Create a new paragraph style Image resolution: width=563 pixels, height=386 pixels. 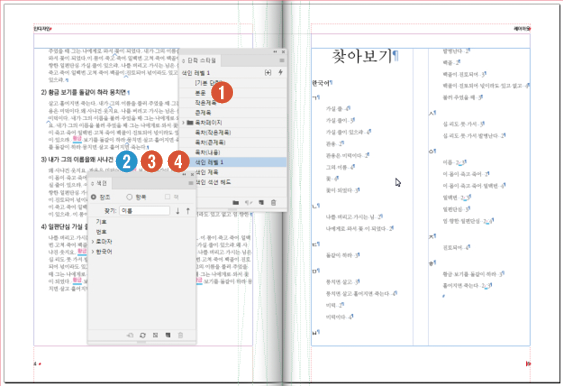click(x=261, y=203)
